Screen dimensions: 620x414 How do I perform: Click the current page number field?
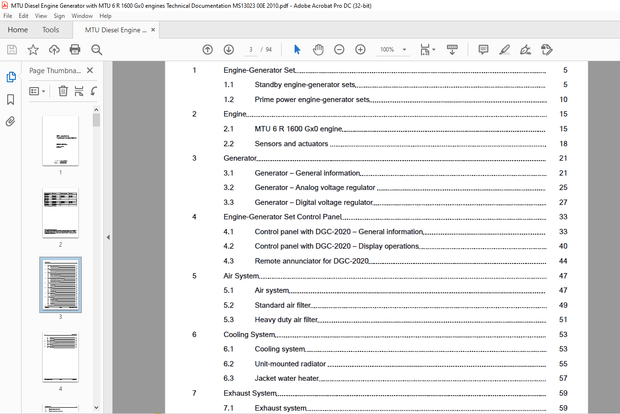(250, 49)
